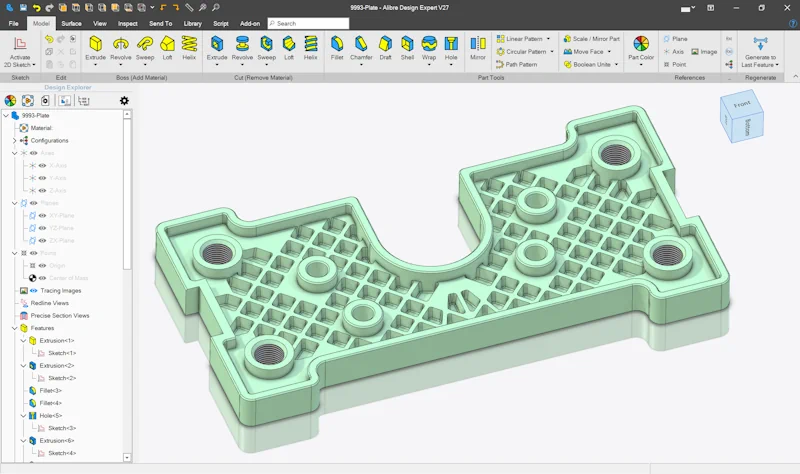Screen dimensions: 800x474
Task: Expand the Configurations node
Action: click(x=14, y=140)
